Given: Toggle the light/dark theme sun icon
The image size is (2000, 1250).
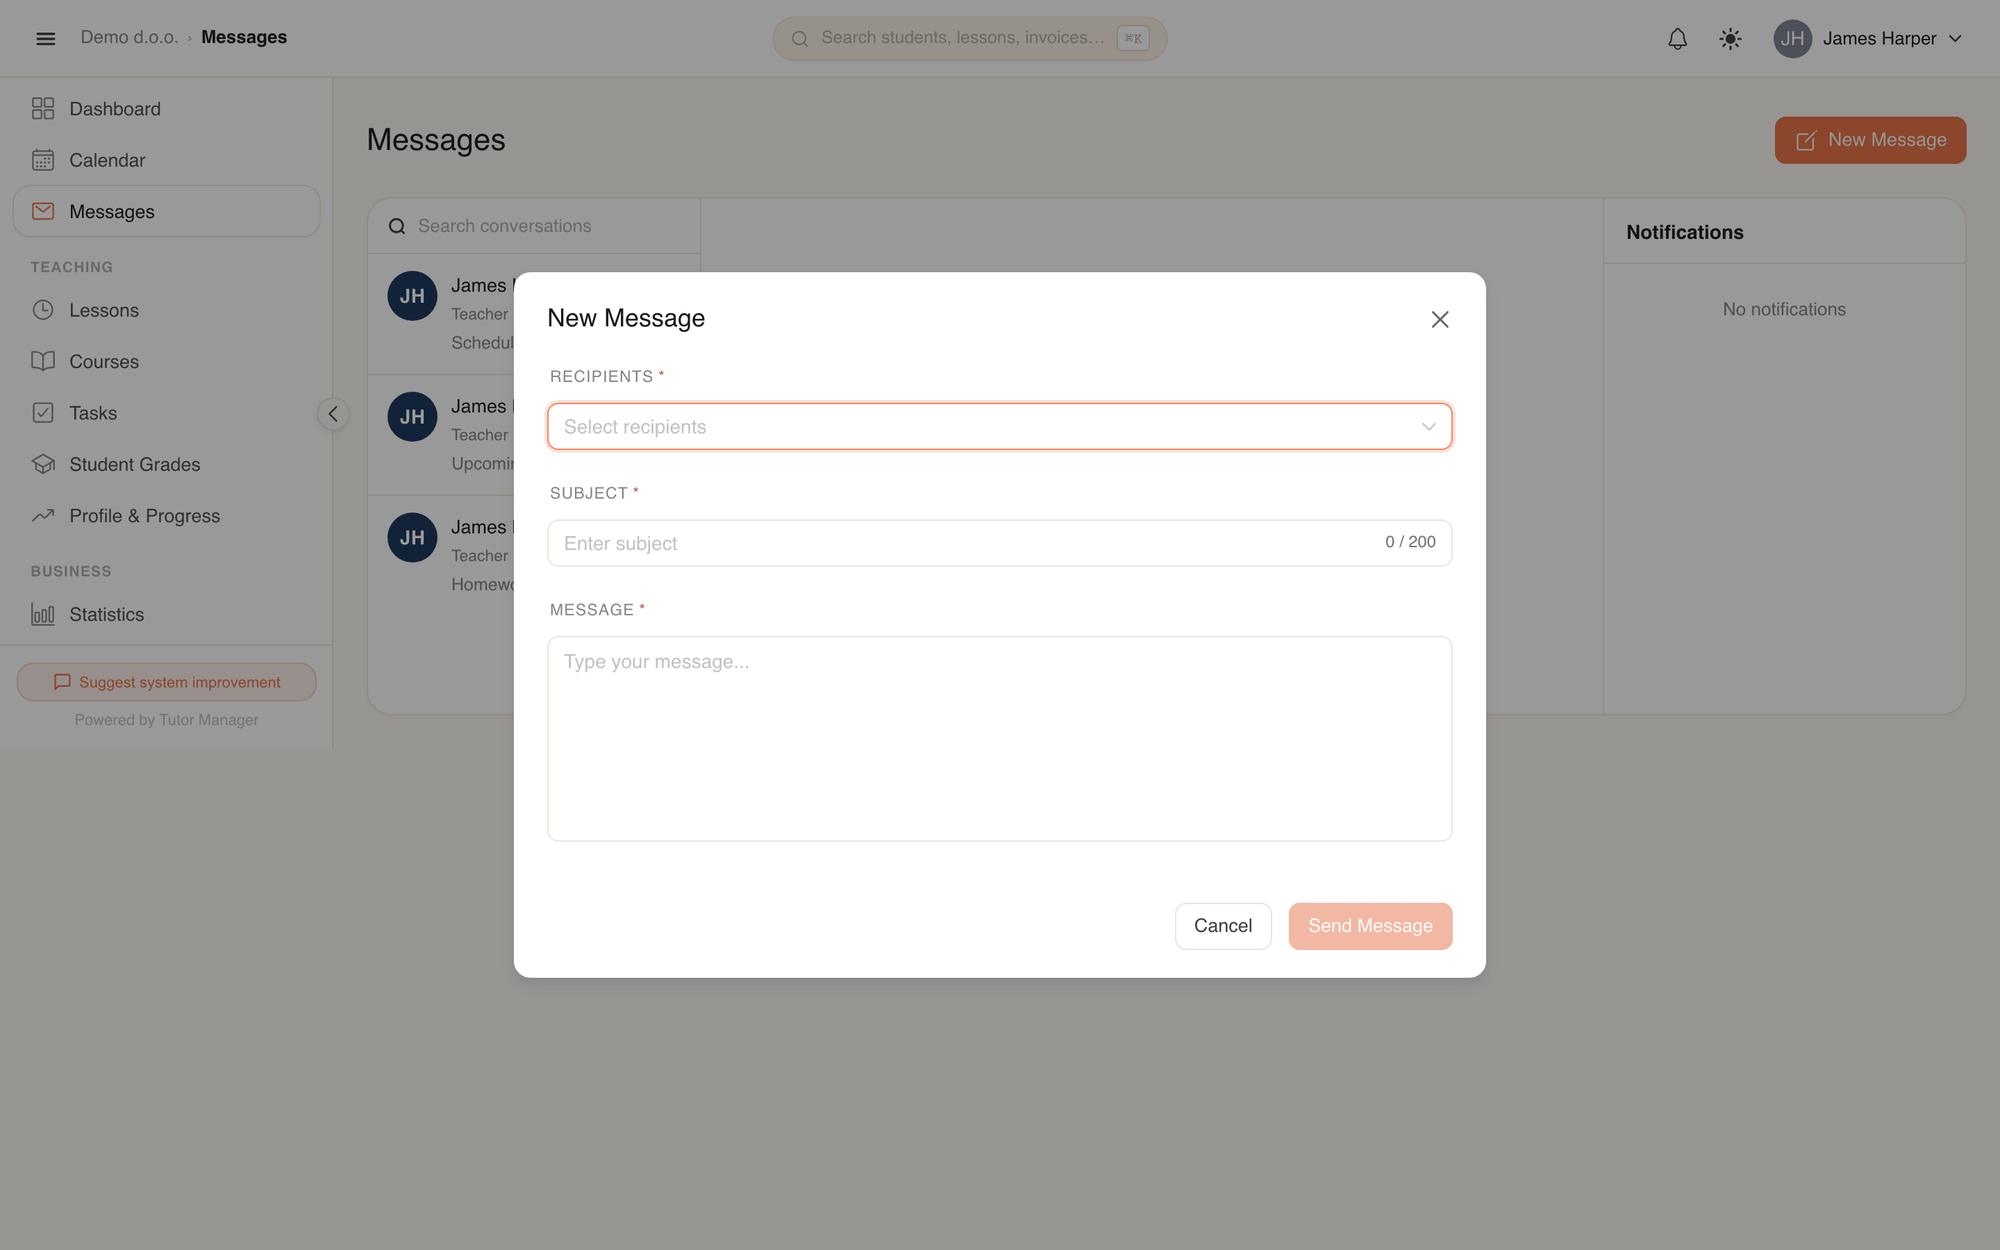Looking at the screenshot, I should (1730, 38).
